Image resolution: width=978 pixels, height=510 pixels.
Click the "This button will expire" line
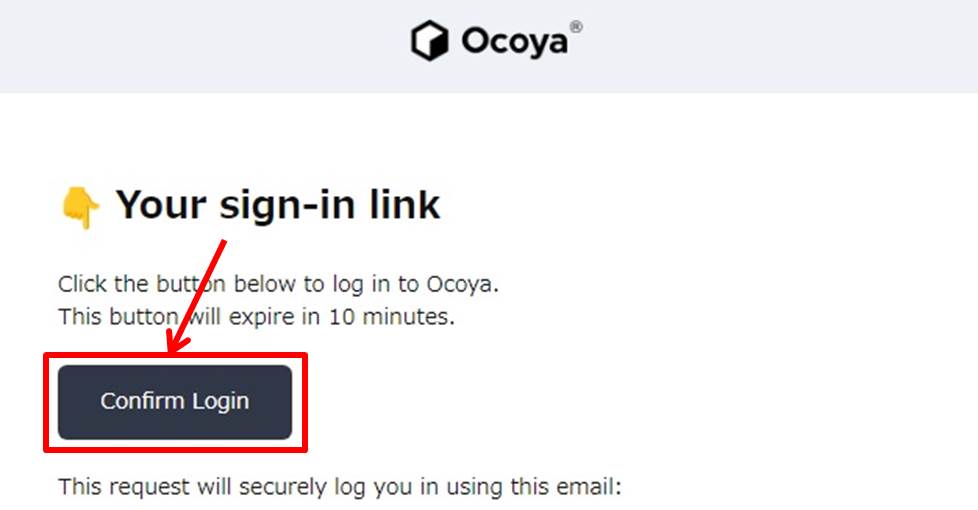[256, 317]
